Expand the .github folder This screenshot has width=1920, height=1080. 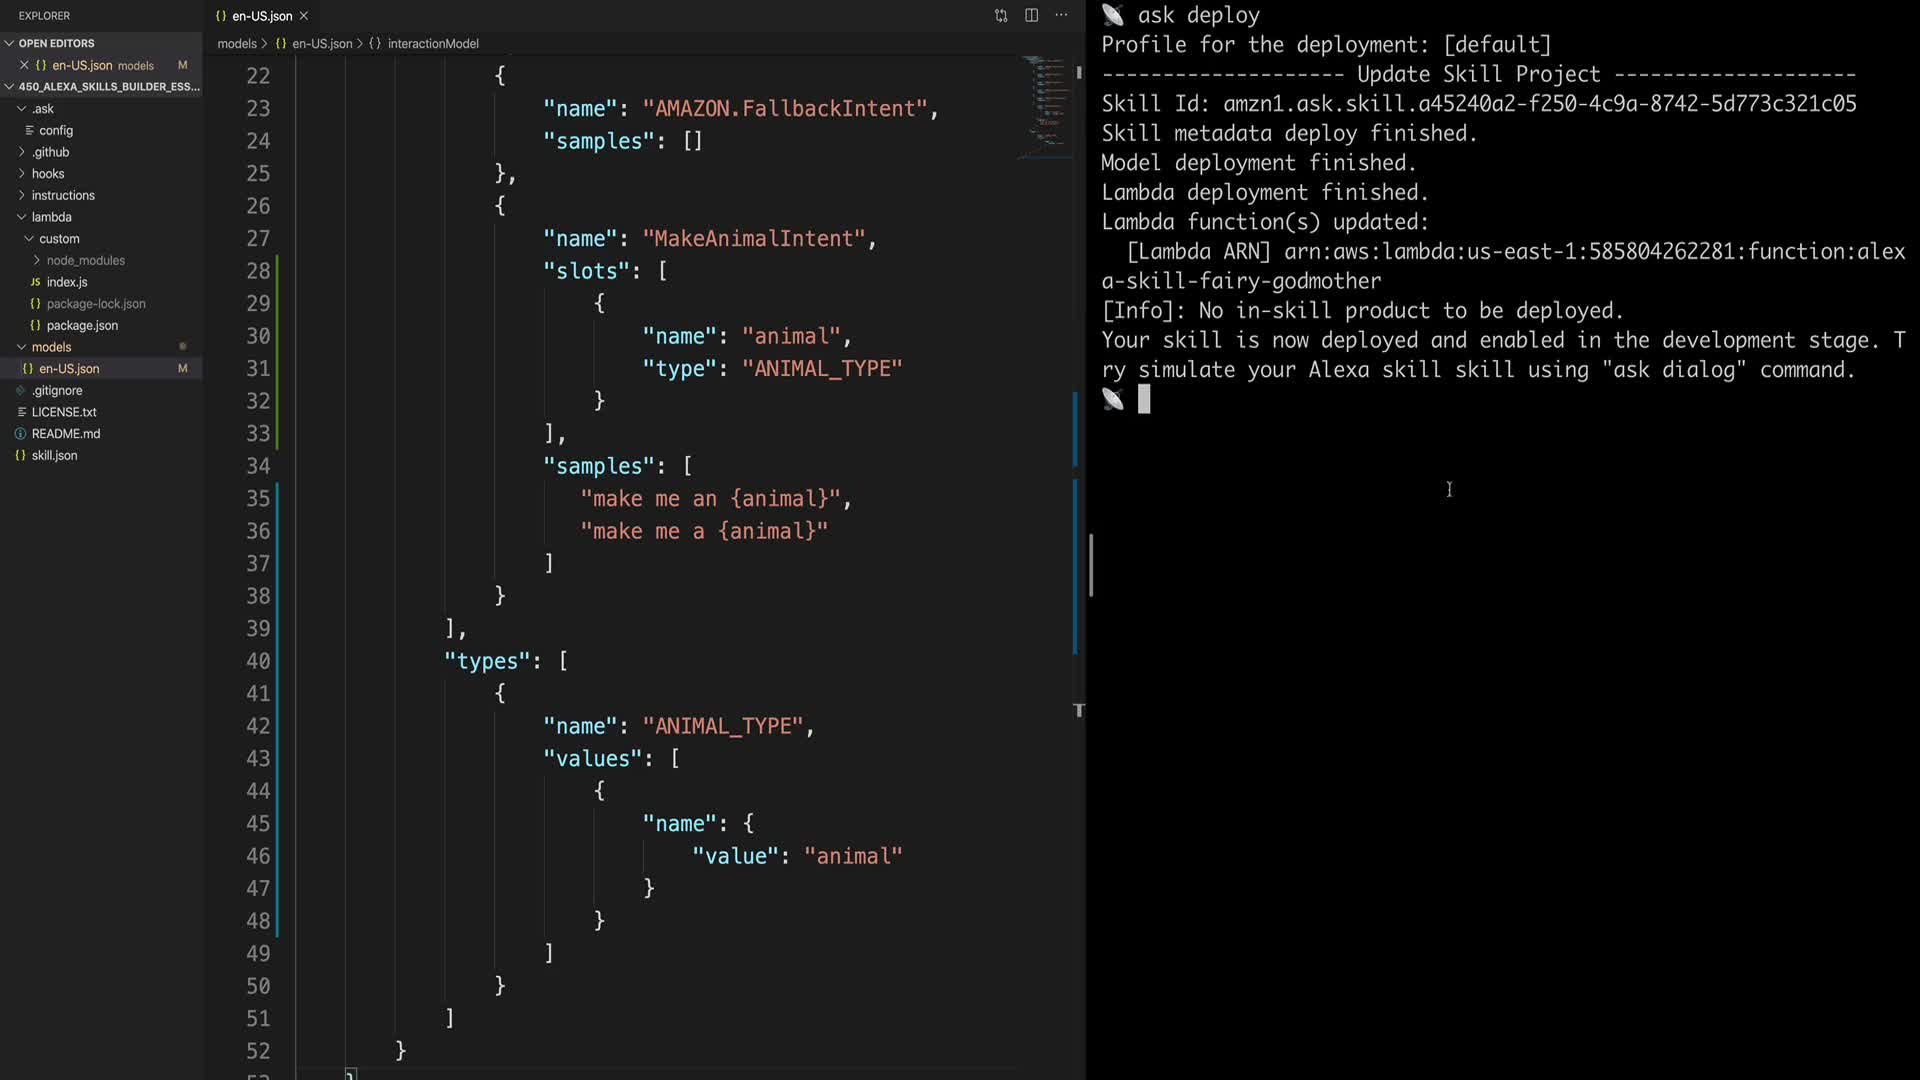click(x=50, y=152)
